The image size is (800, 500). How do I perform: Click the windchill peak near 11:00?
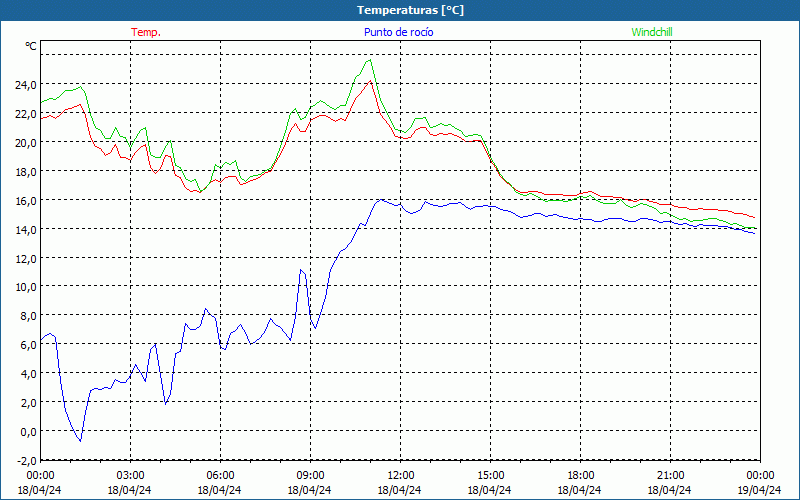click(x=370, y=60)
